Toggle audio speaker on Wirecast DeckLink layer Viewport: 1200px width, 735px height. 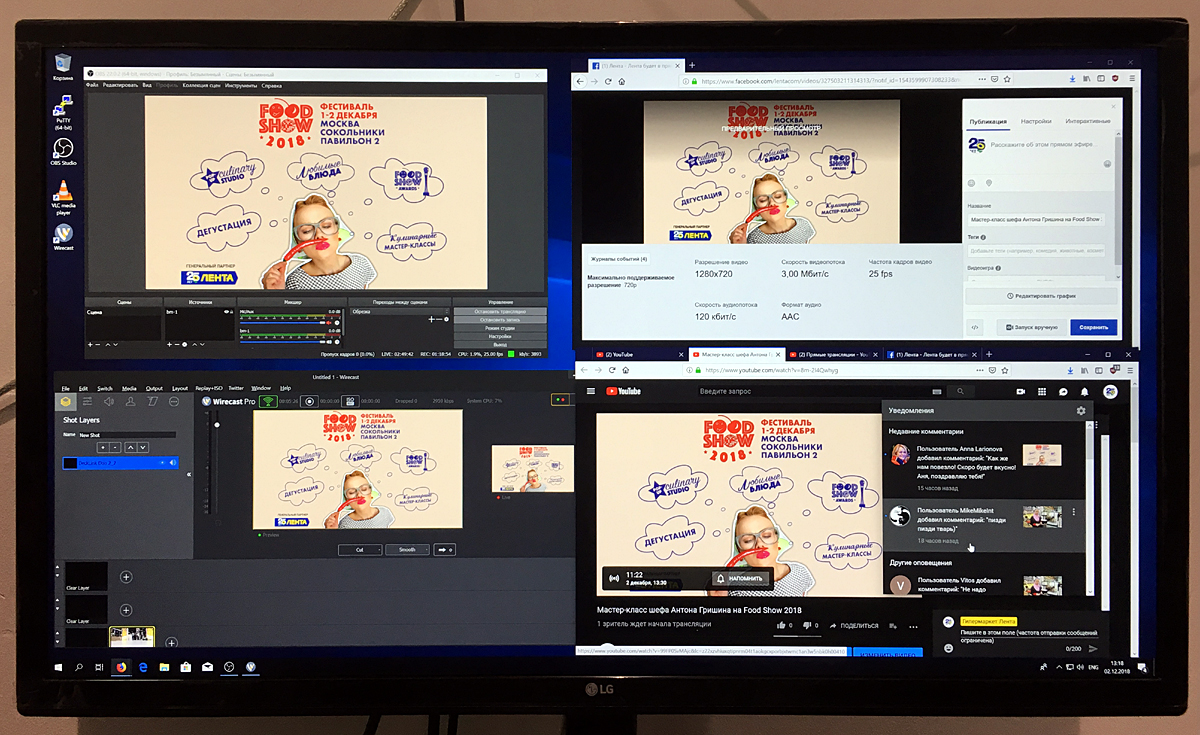click(x=172, y=463)
